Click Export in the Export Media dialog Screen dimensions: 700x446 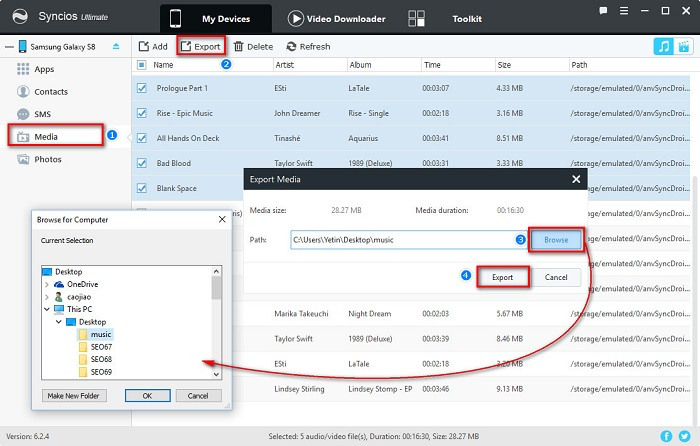502,277
